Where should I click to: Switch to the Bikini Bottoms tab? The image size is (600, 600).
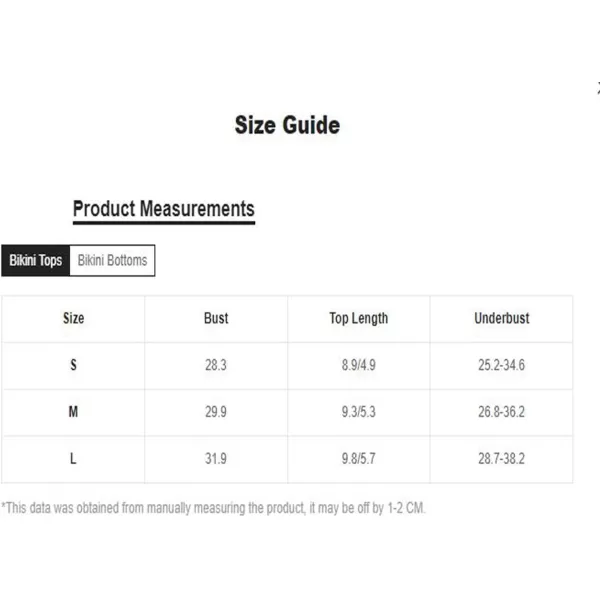pos(112,261)
